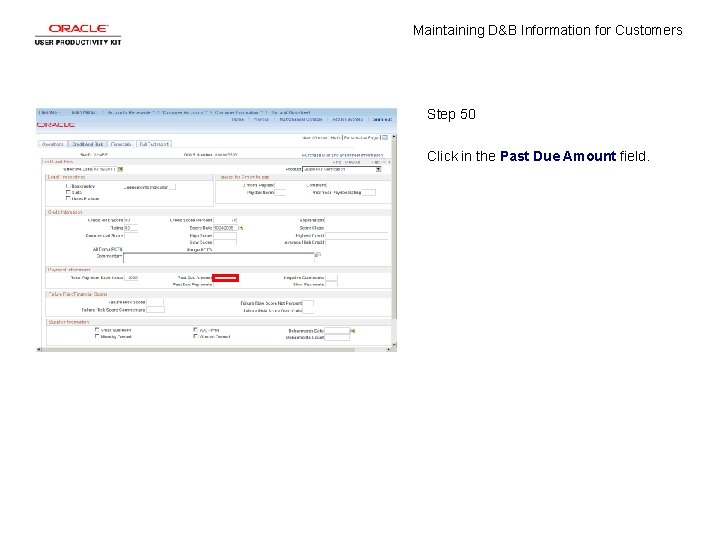Open the Main Menu navigation item

tap(84, 112)
